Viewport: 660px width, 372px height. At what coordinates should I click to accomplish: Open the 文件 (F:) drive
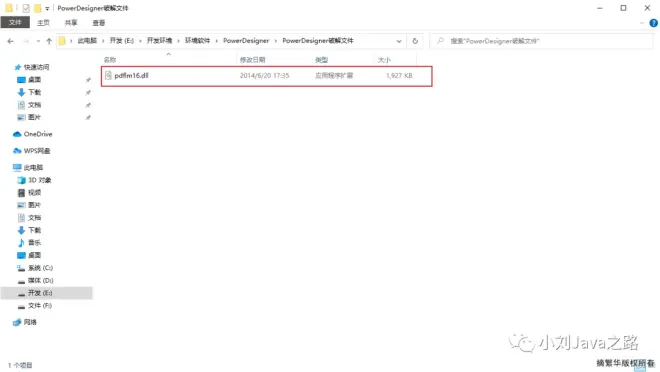(x=40, y=306)
